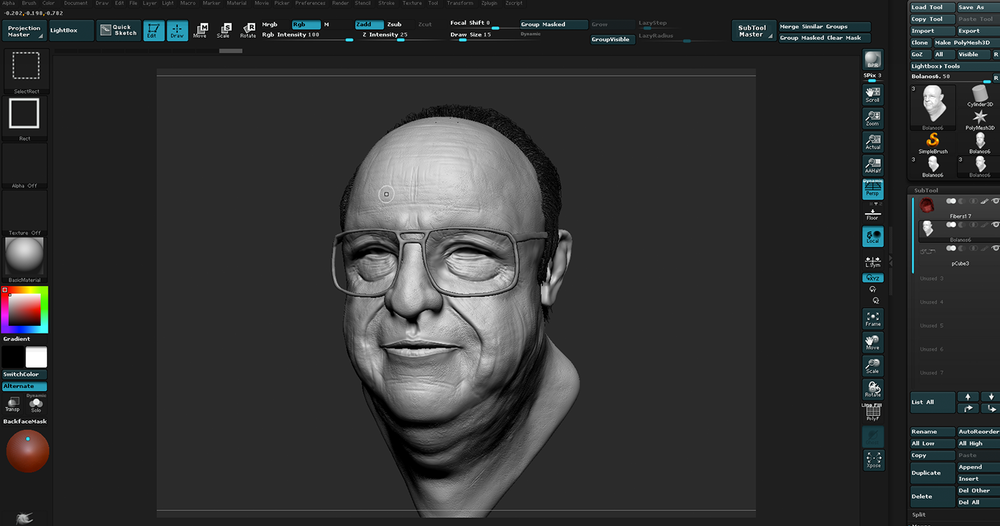Select the Bolanos6 subtool row
This screenshot has width=1000, height=526.
click(958, 230)
